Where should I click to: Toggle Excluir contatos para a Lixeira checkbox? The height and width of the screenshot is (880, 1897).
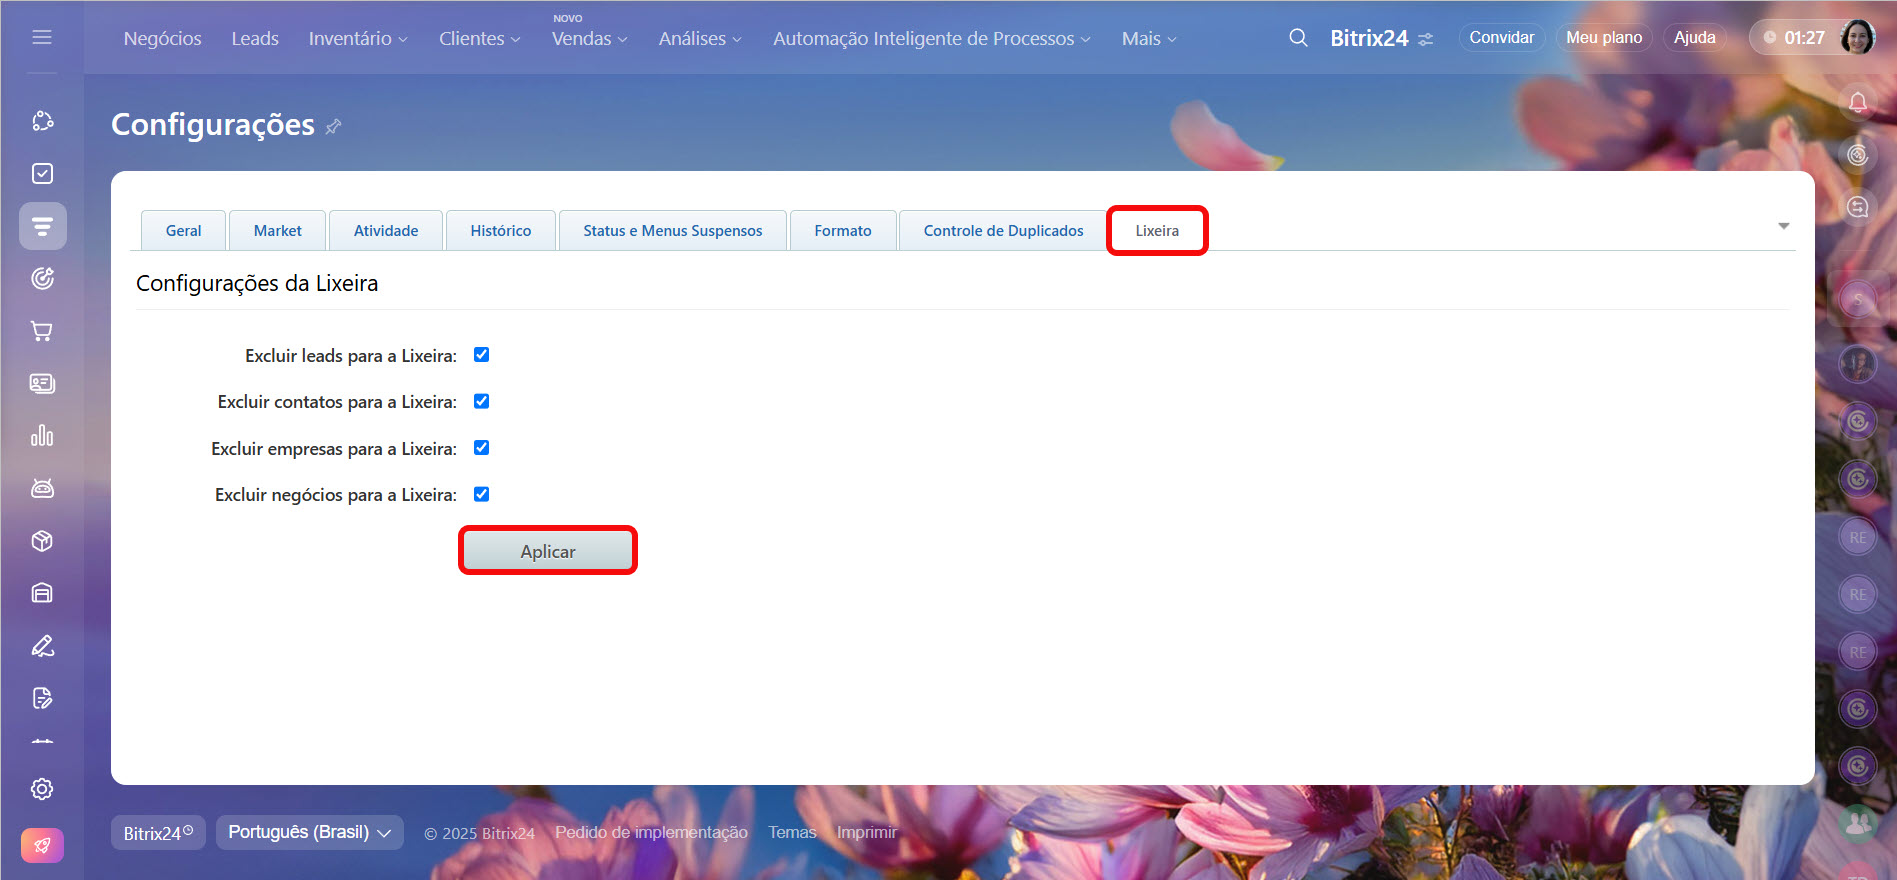click(x=481, y=401)
